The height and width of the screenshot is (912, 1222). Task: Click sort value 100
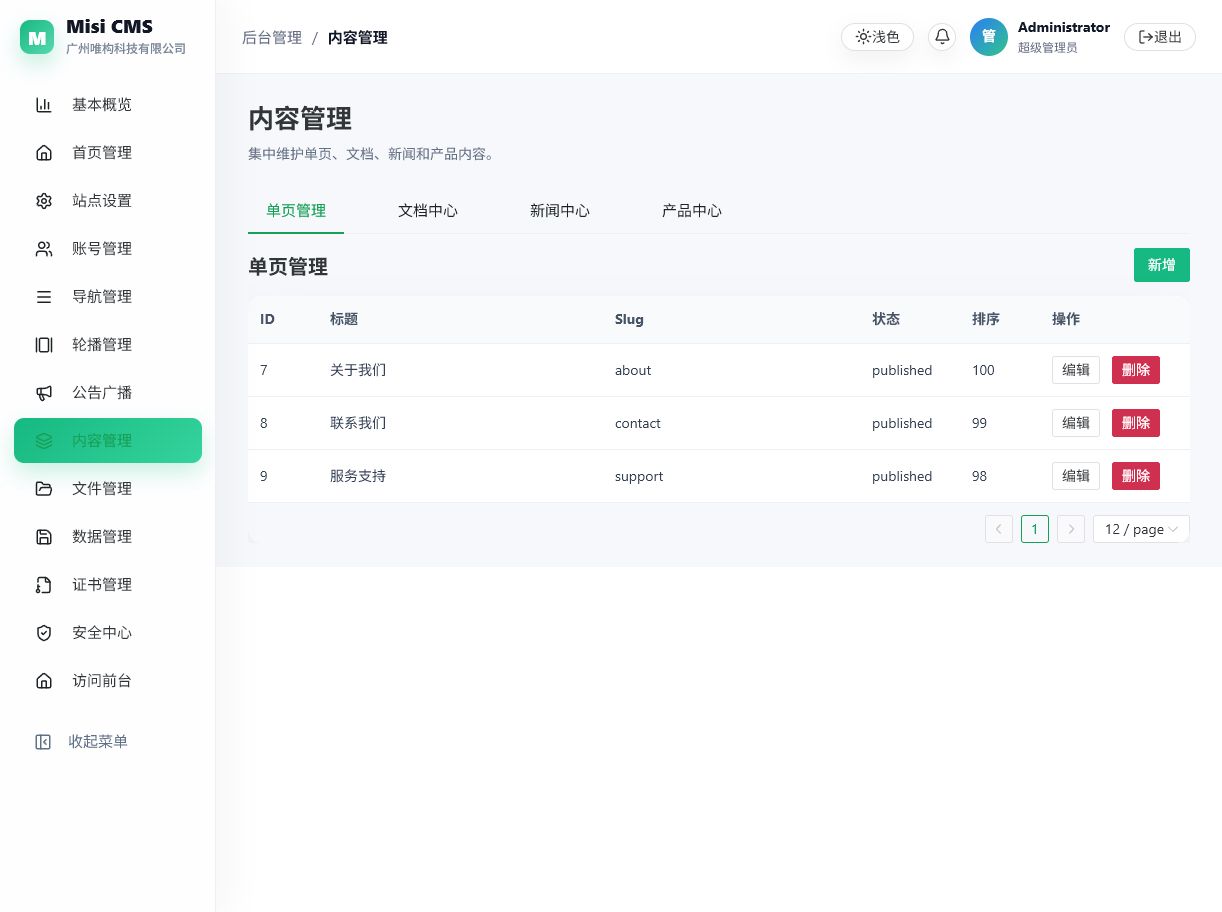983,370
